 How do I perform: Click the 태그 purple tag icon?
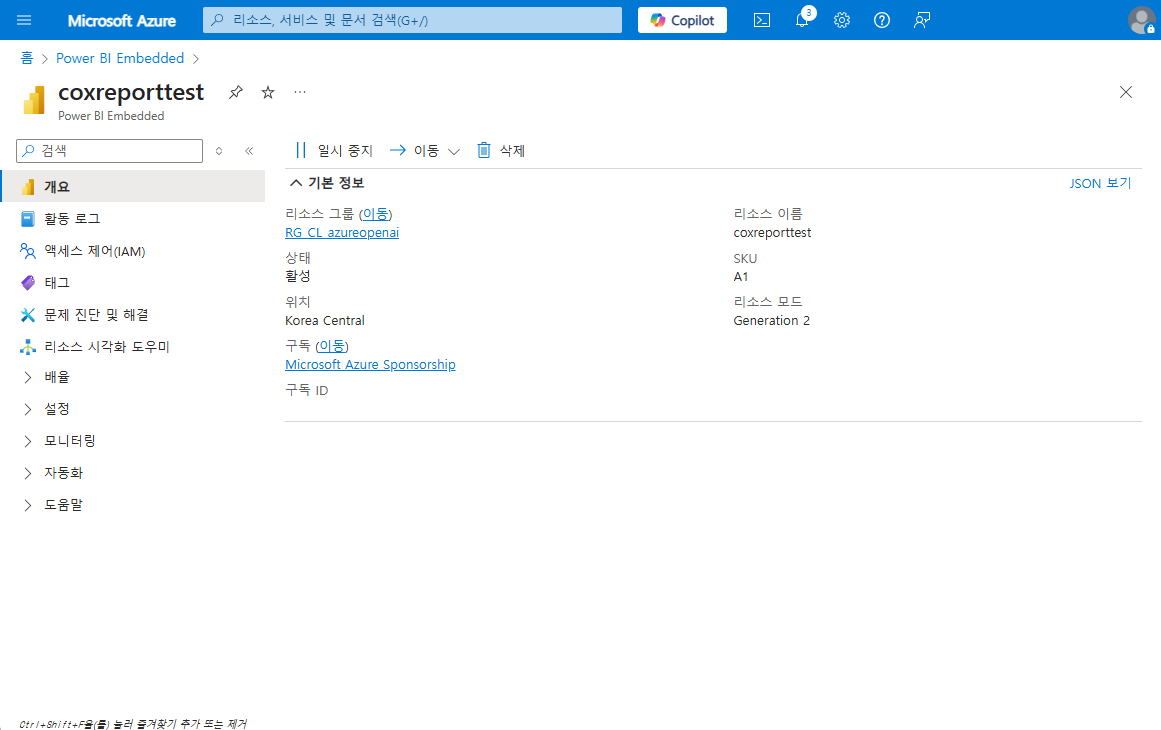[27, 283]
